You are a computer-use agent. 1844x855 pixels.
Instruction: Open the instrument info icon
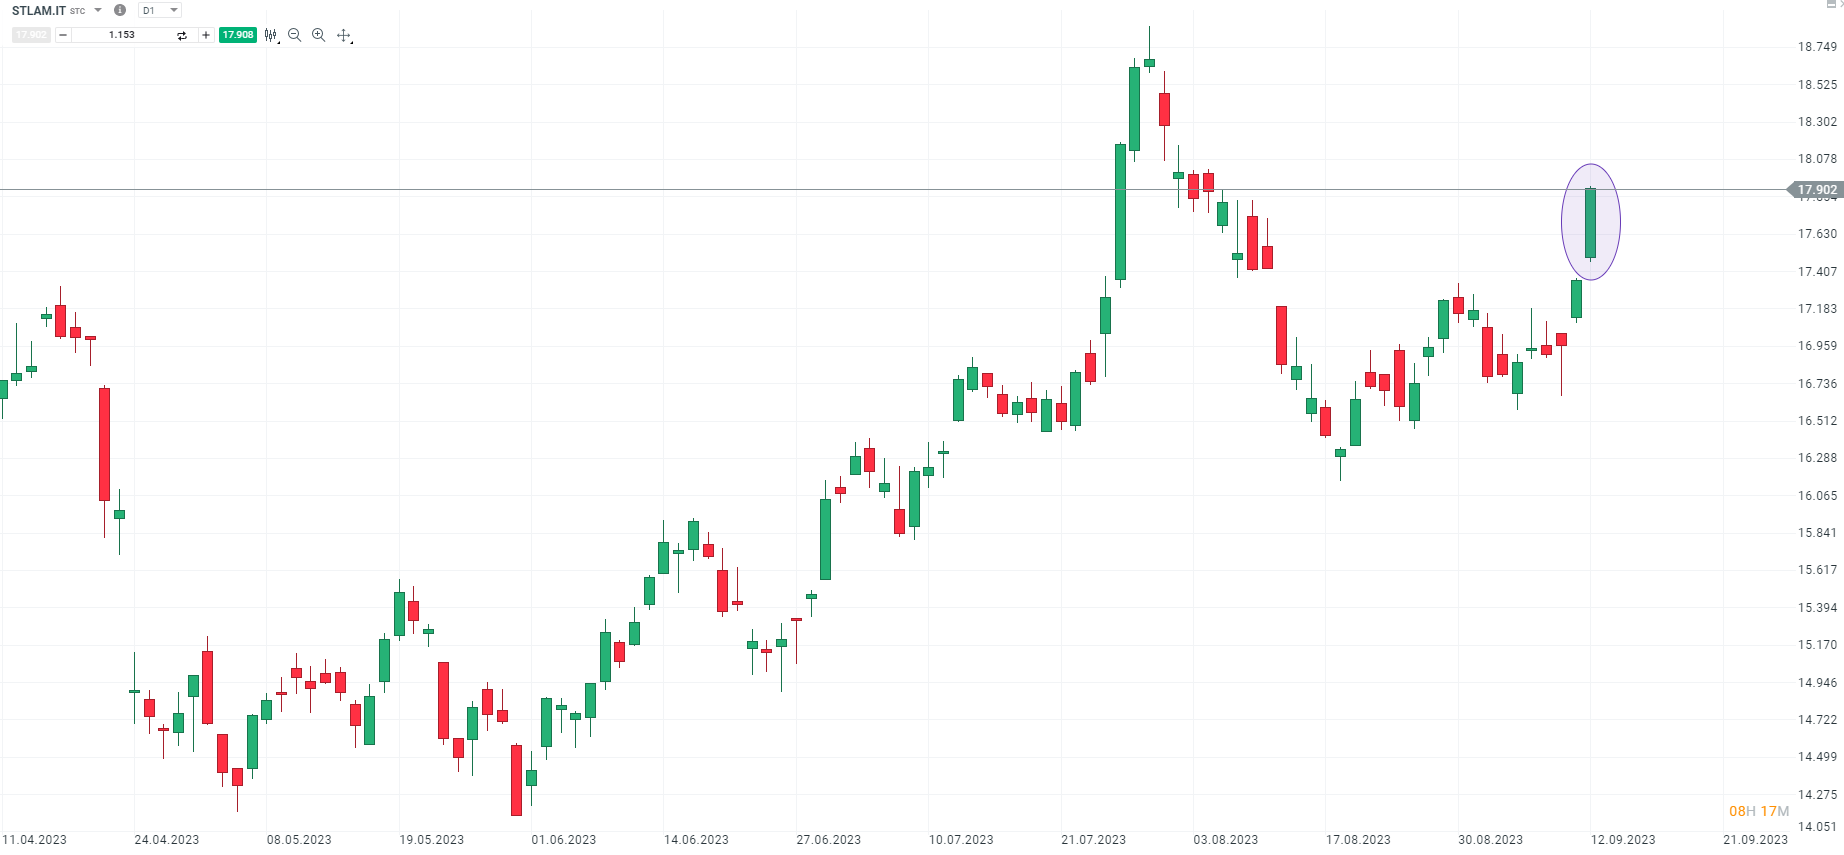[120, 10]
